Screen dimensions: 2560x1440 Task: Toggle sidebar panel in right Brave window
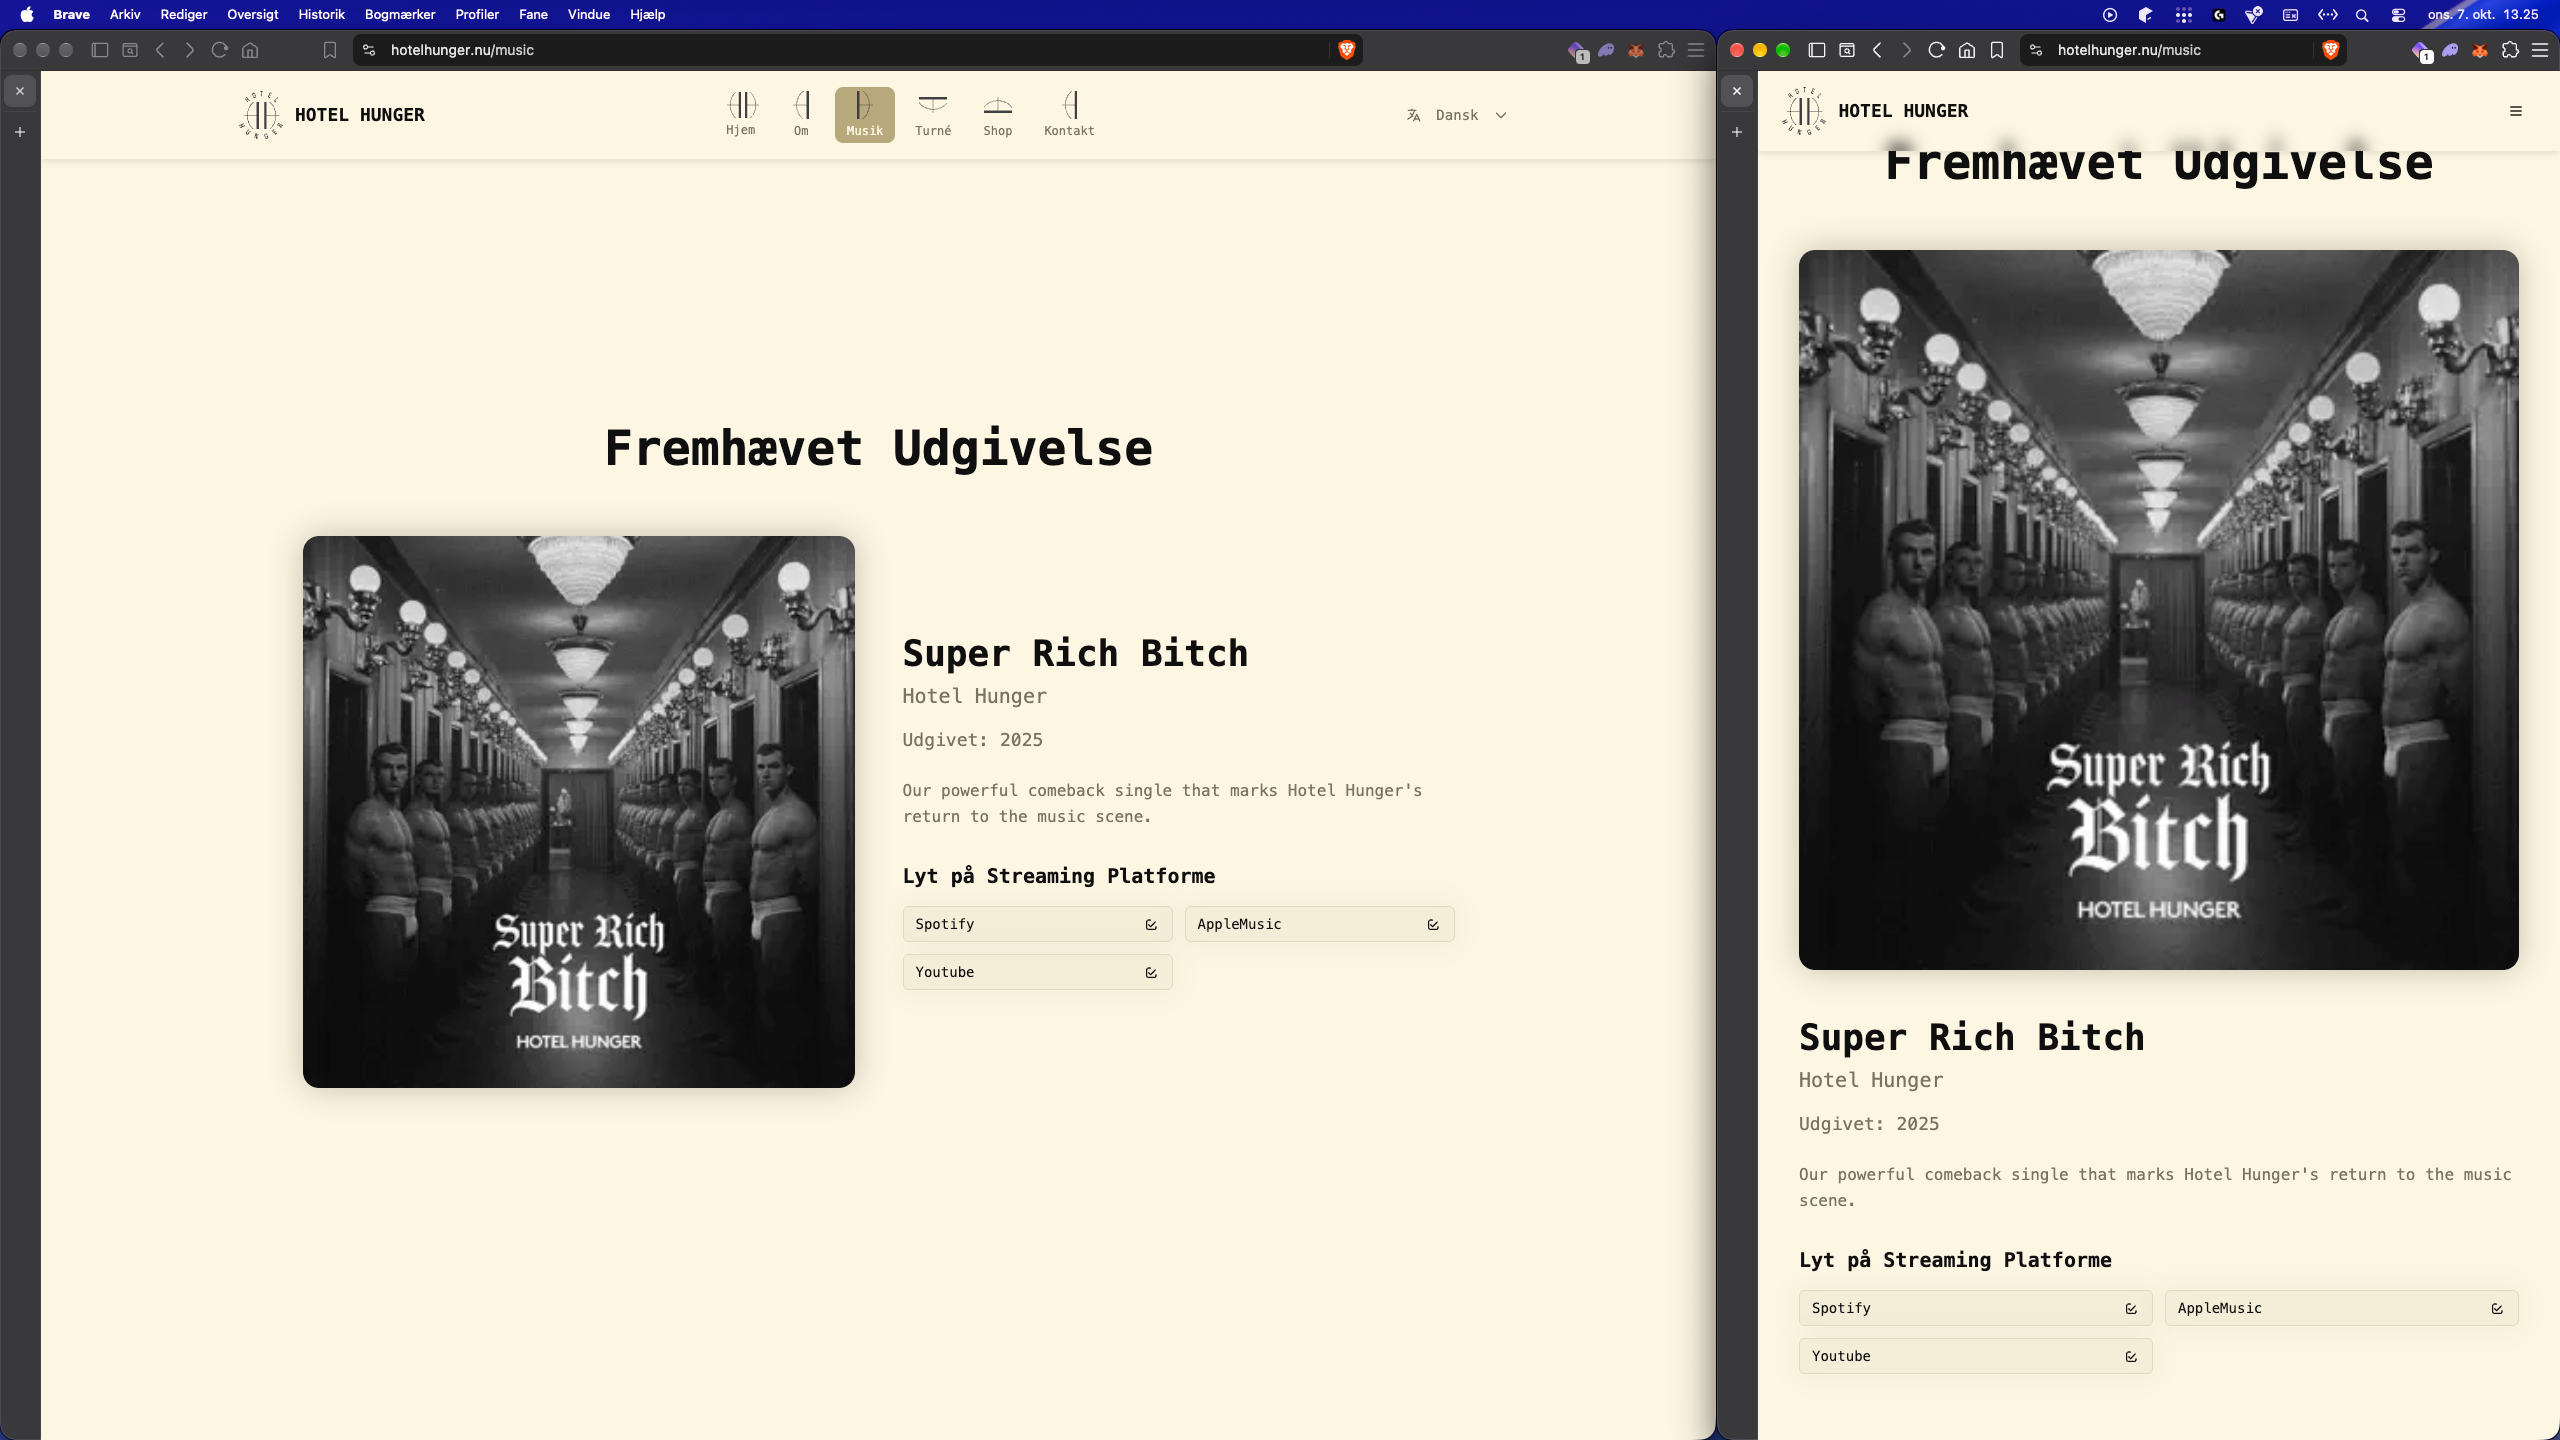point(1817,50)
